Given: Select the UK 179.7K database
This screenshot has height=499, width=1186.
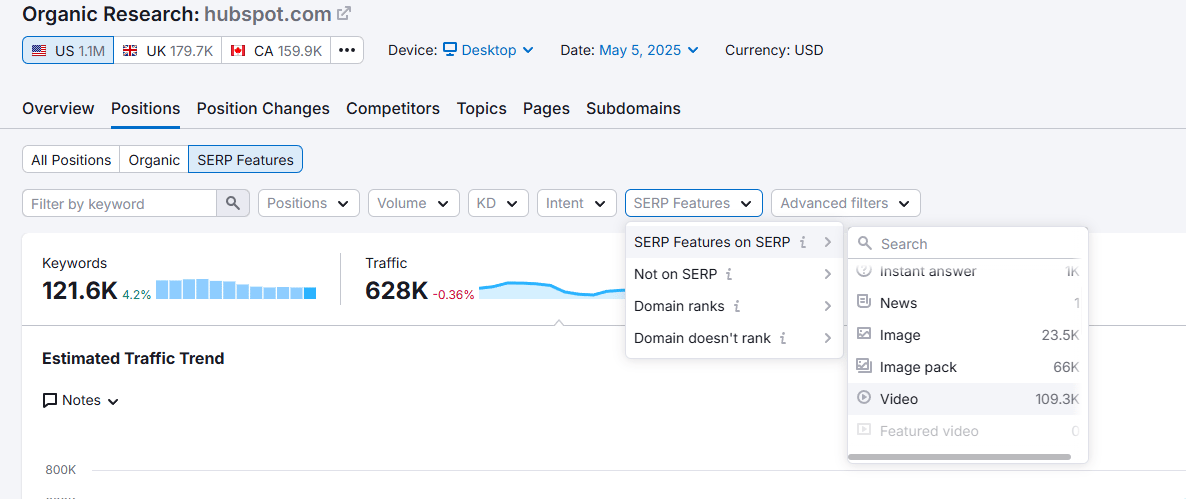Looking at the screenshot, I should (168, 51).
